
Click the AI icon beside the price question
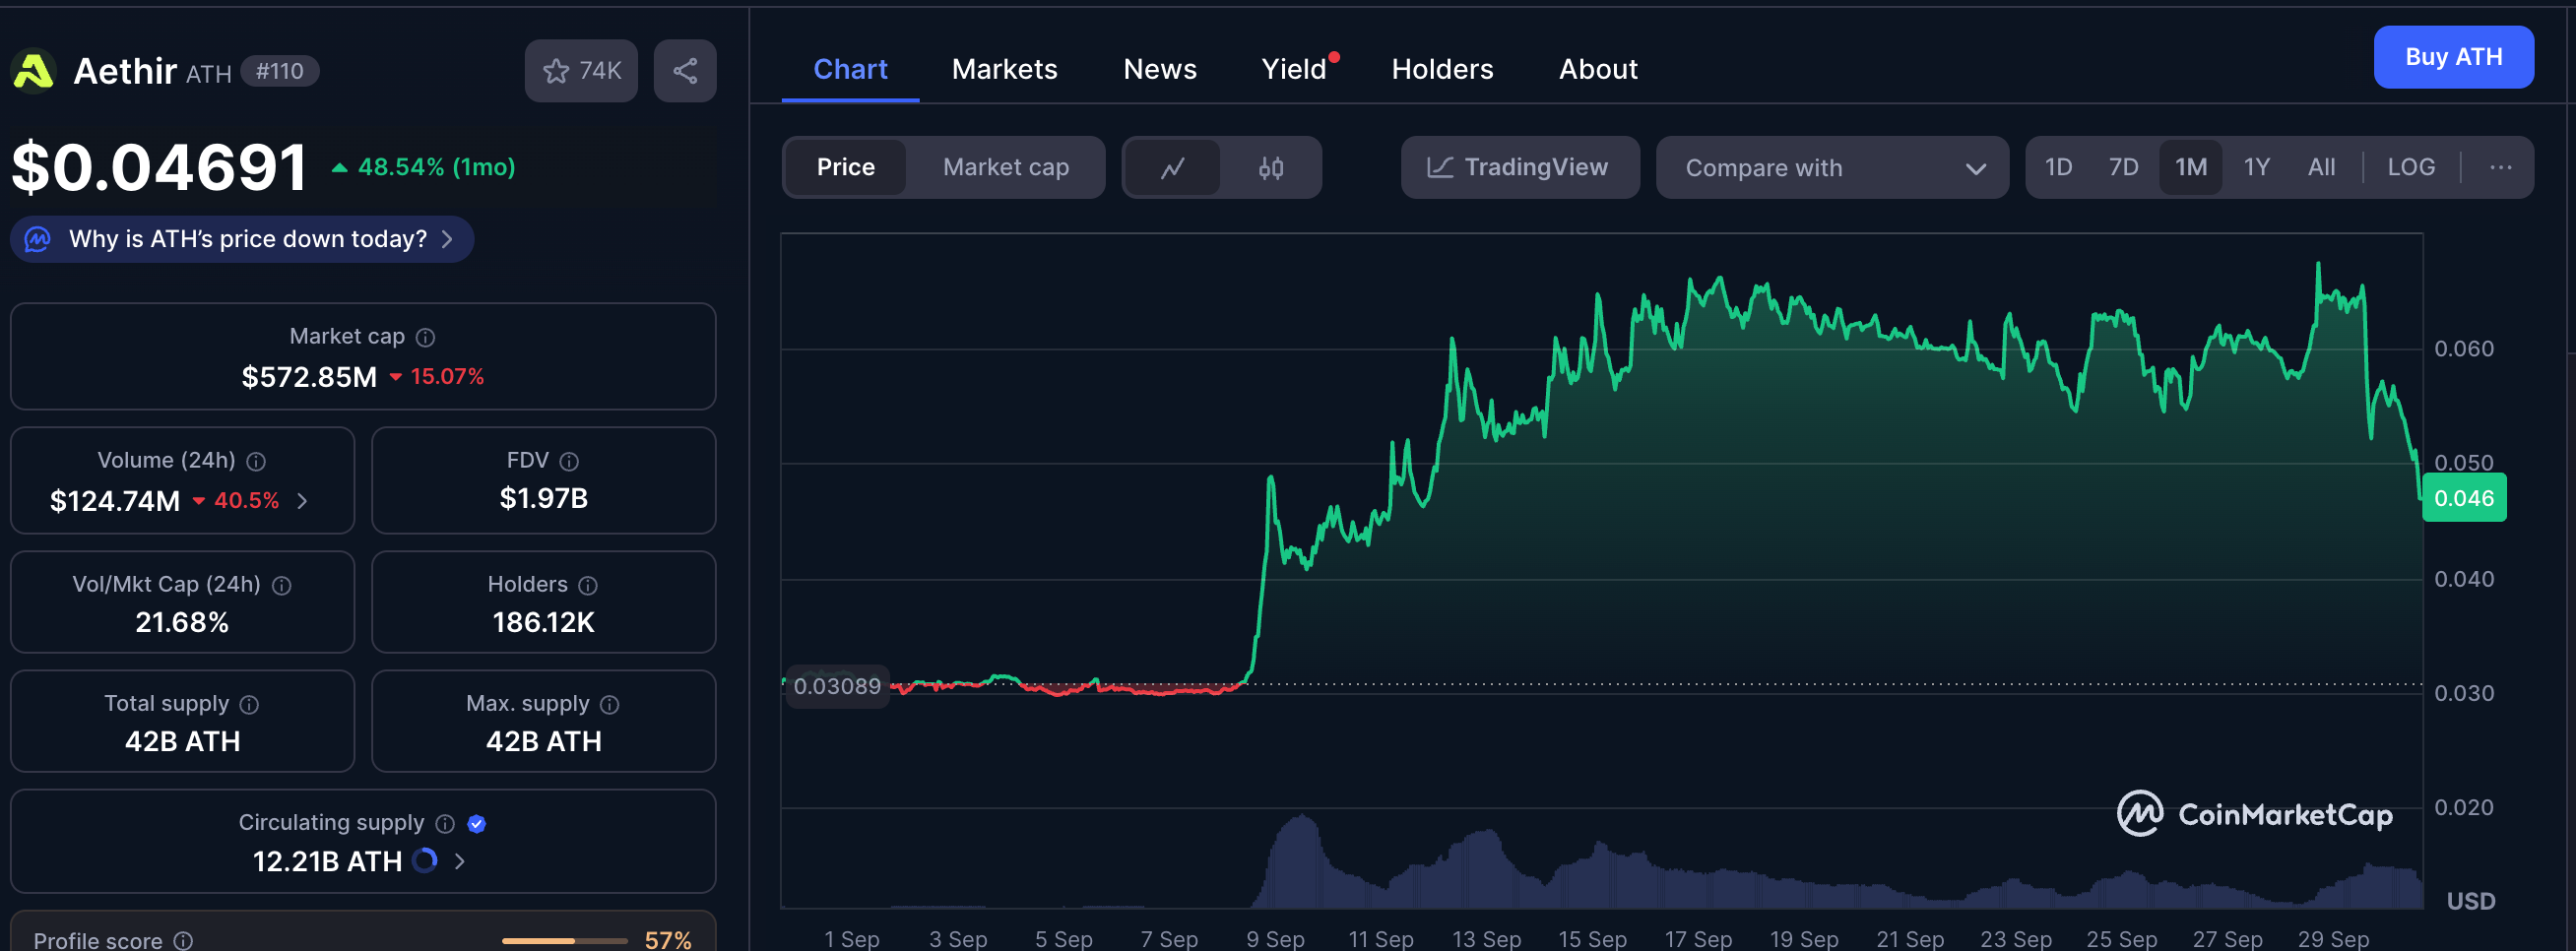pos(38,239)
